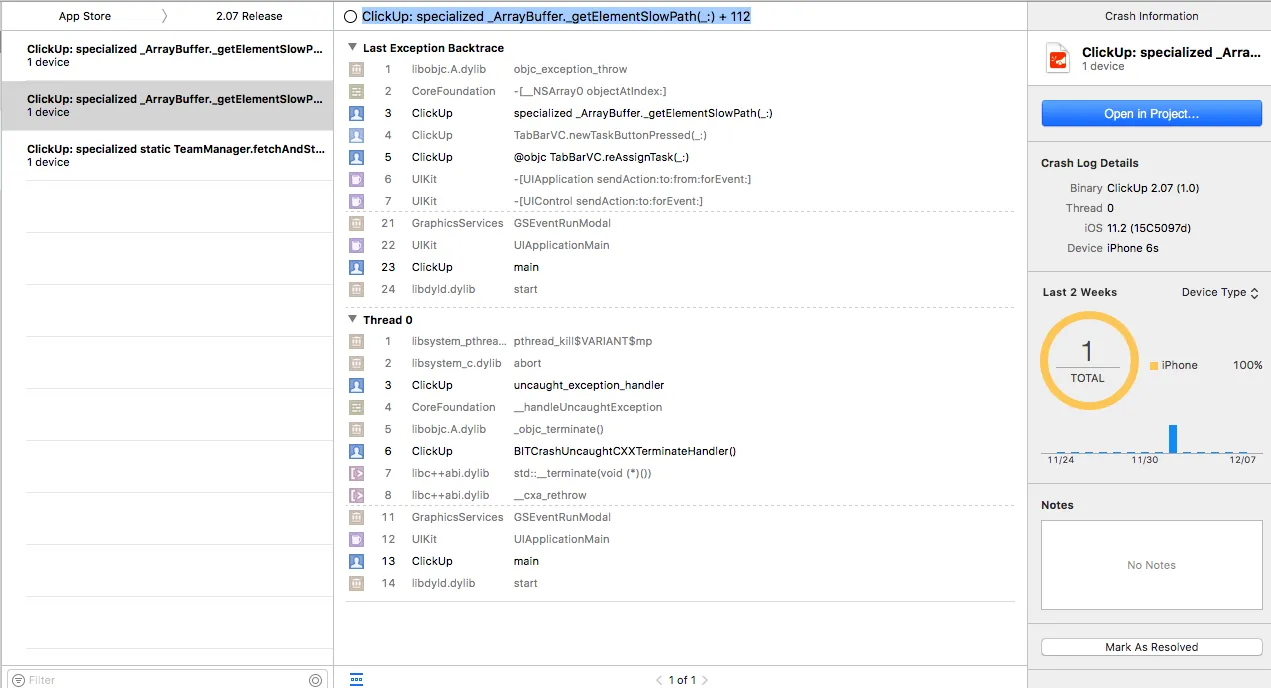Image resolution: width=1271 pixels, height=688 pixels.
Task: Click the Notes text area
Action: pos(1151,565)
